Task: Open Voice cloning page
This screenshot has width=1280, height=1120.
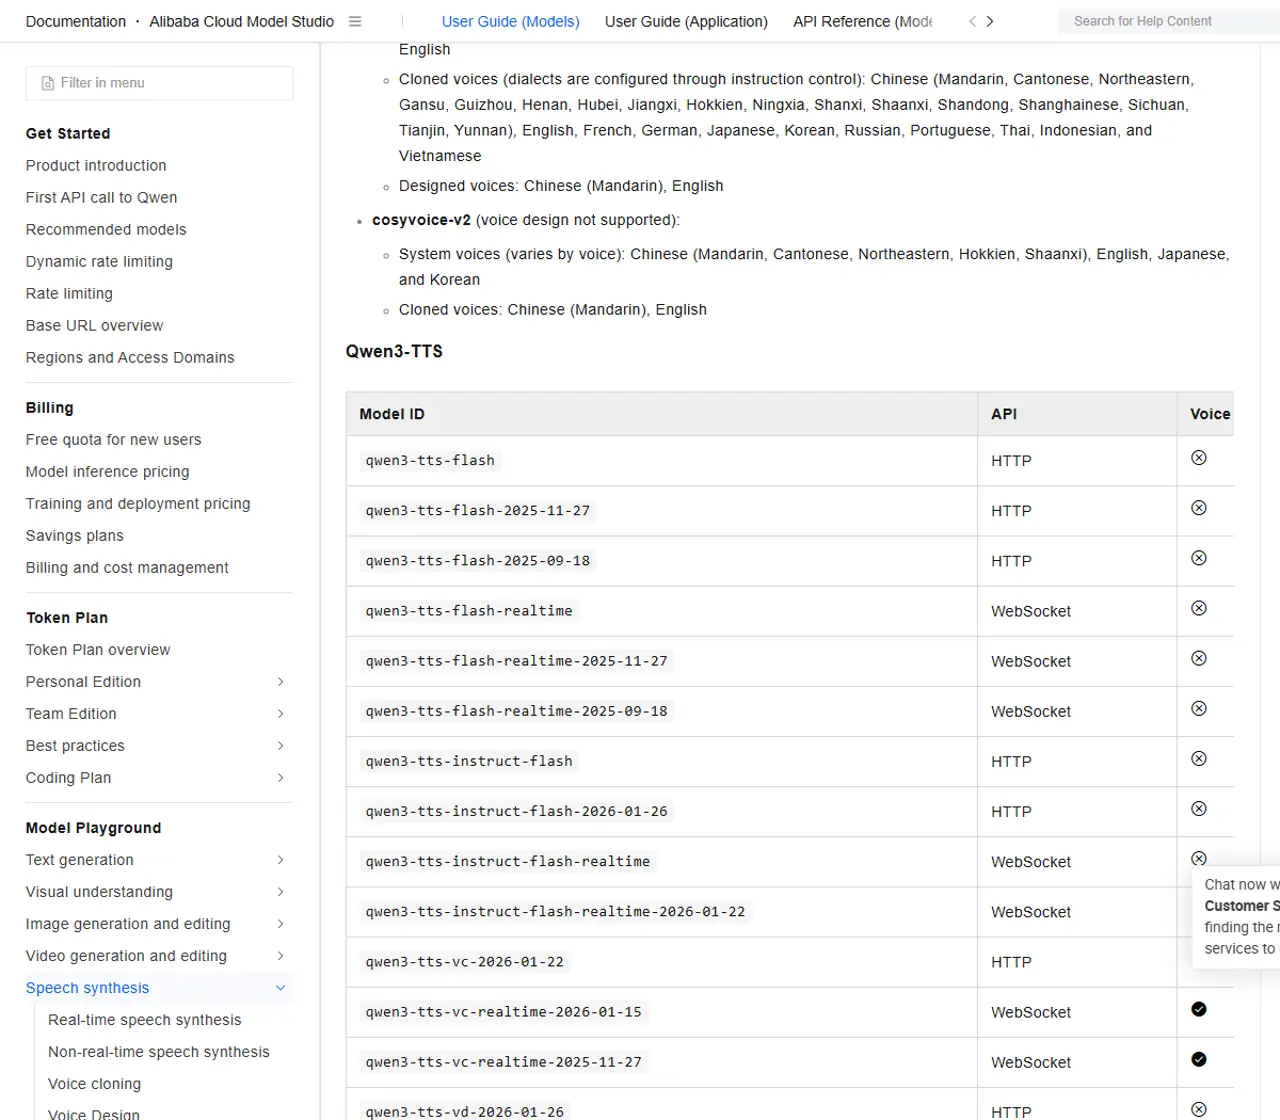Action: coord(95,1084)
